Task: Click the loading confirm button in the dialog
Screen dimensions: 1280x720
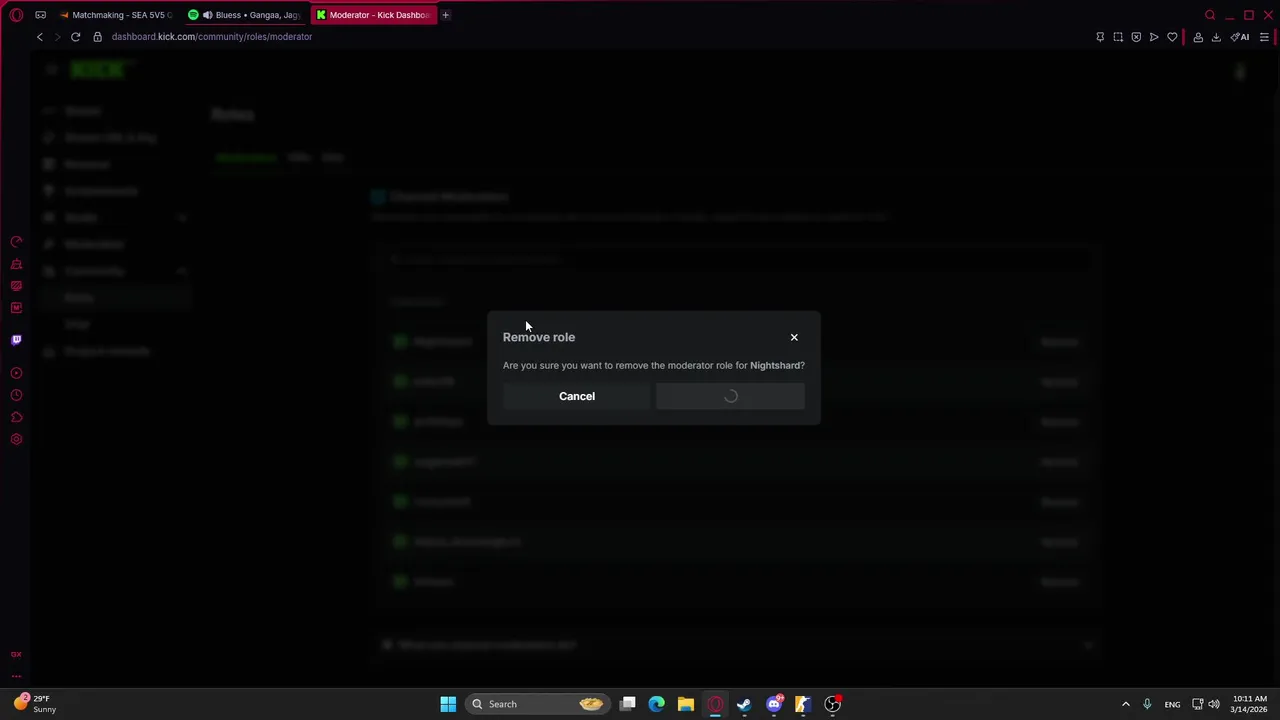Action: tap(730, 396)
